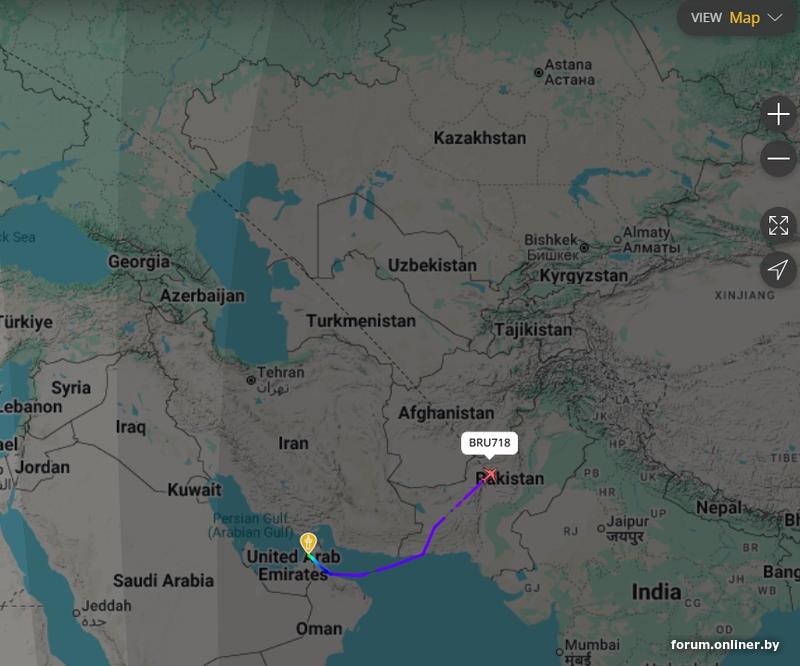Viewport: 800px width, 666px height.
Task: Click the forum.onliner.by watermark link
Action: tap(725, 645)
